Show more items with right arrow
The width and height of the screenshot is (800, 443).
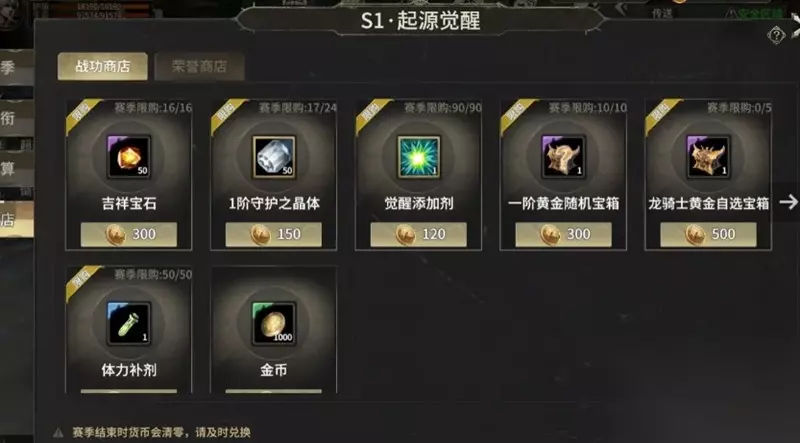coord(788,202)
